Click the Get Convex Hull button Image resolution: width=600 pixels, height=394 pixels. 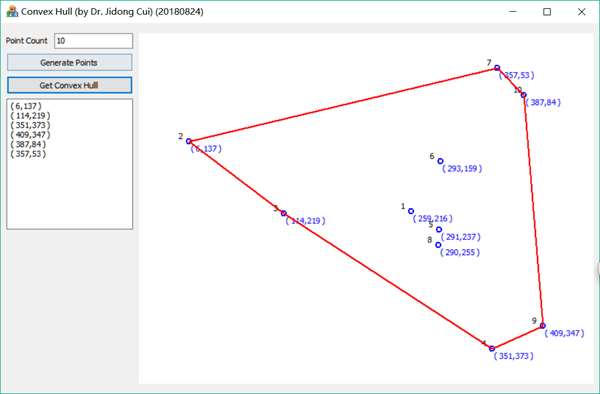(69, 85)
